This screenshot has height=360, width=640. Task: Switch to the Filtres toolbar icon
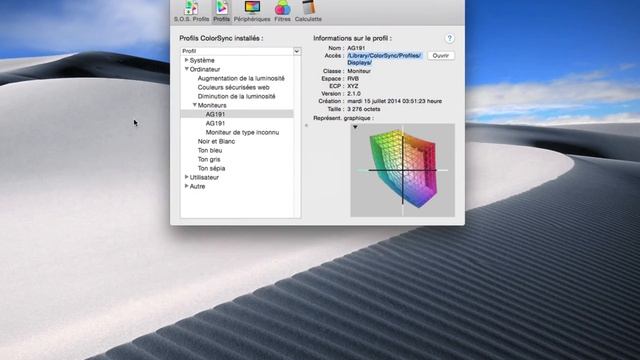tap(282, 11)
